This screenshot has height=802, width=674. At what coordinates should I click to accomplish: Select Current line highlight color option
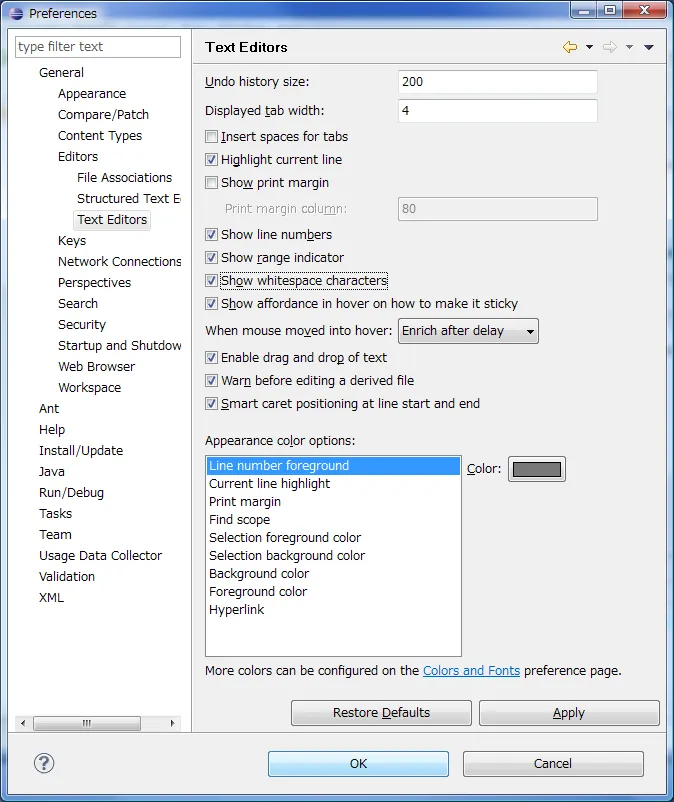tap(333, 483)
